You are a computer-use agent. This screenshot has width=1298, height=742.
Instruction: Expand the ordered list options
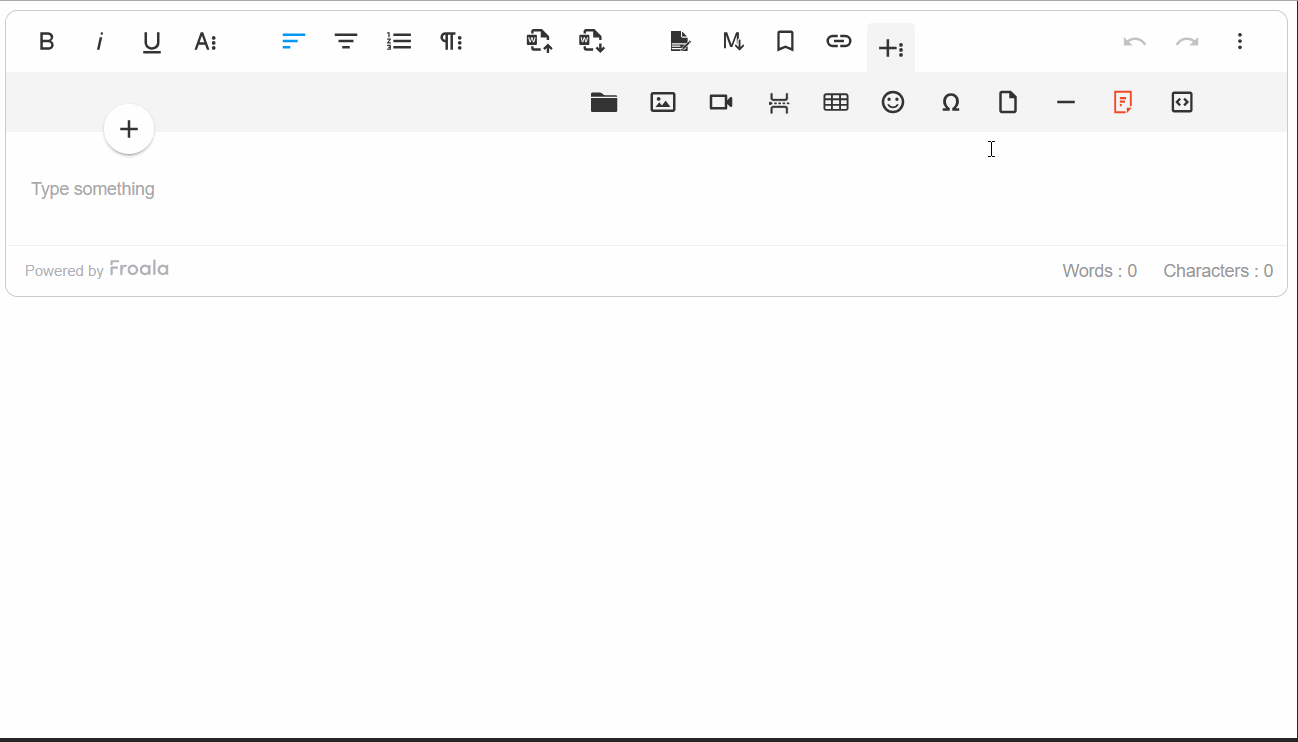coord(398,41)
